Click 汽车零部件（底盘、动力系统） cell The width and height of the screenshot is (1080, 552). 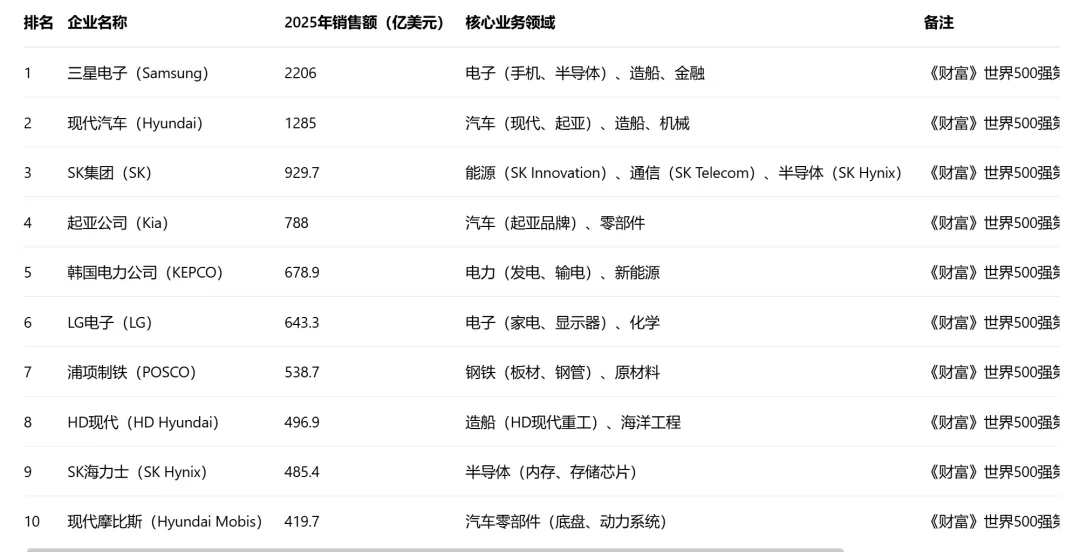pos(566,522)
